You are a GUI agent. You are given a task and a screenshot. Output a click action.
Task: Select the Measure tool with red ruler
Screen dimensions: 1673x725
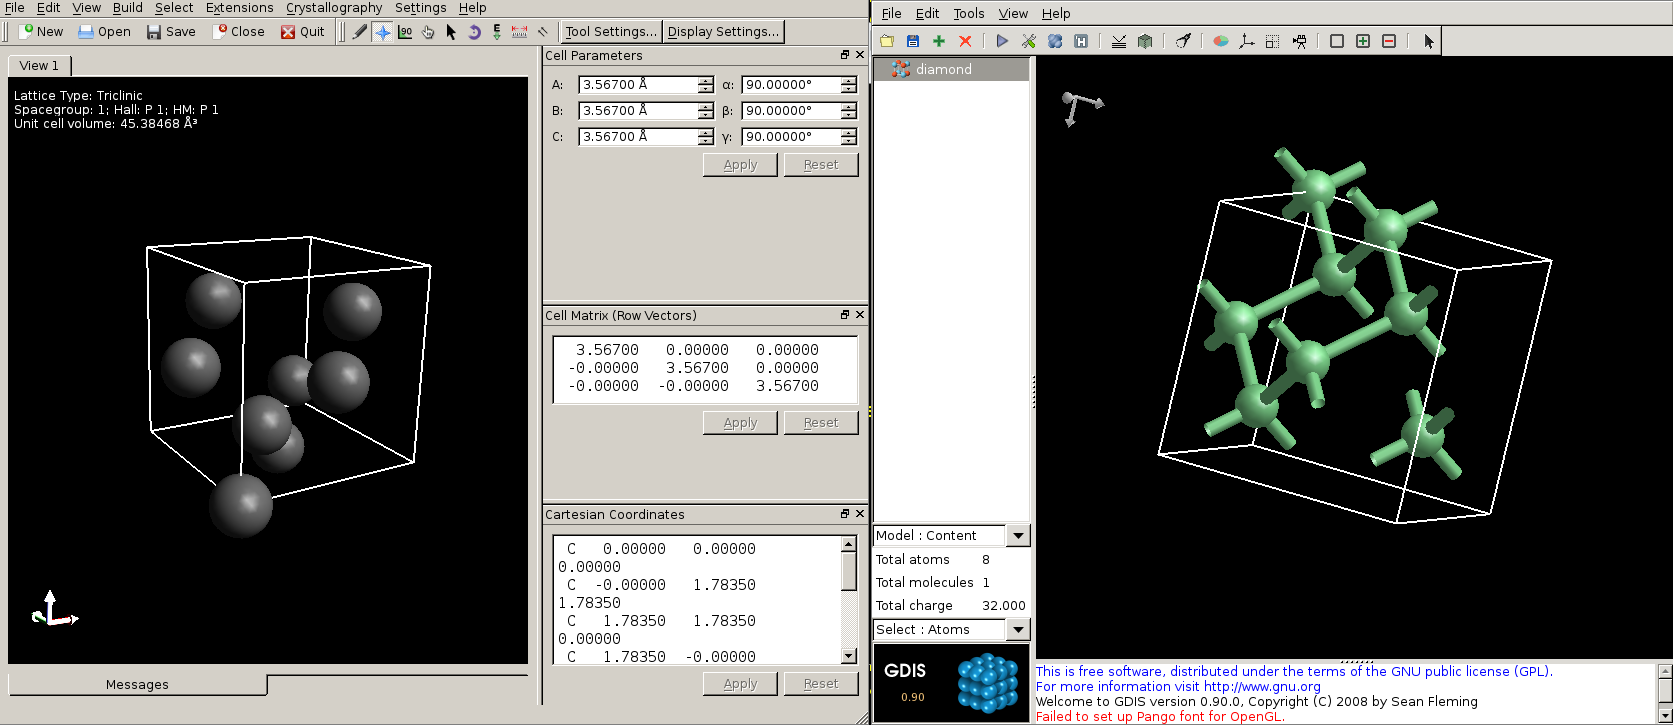[x=520, y=32]
